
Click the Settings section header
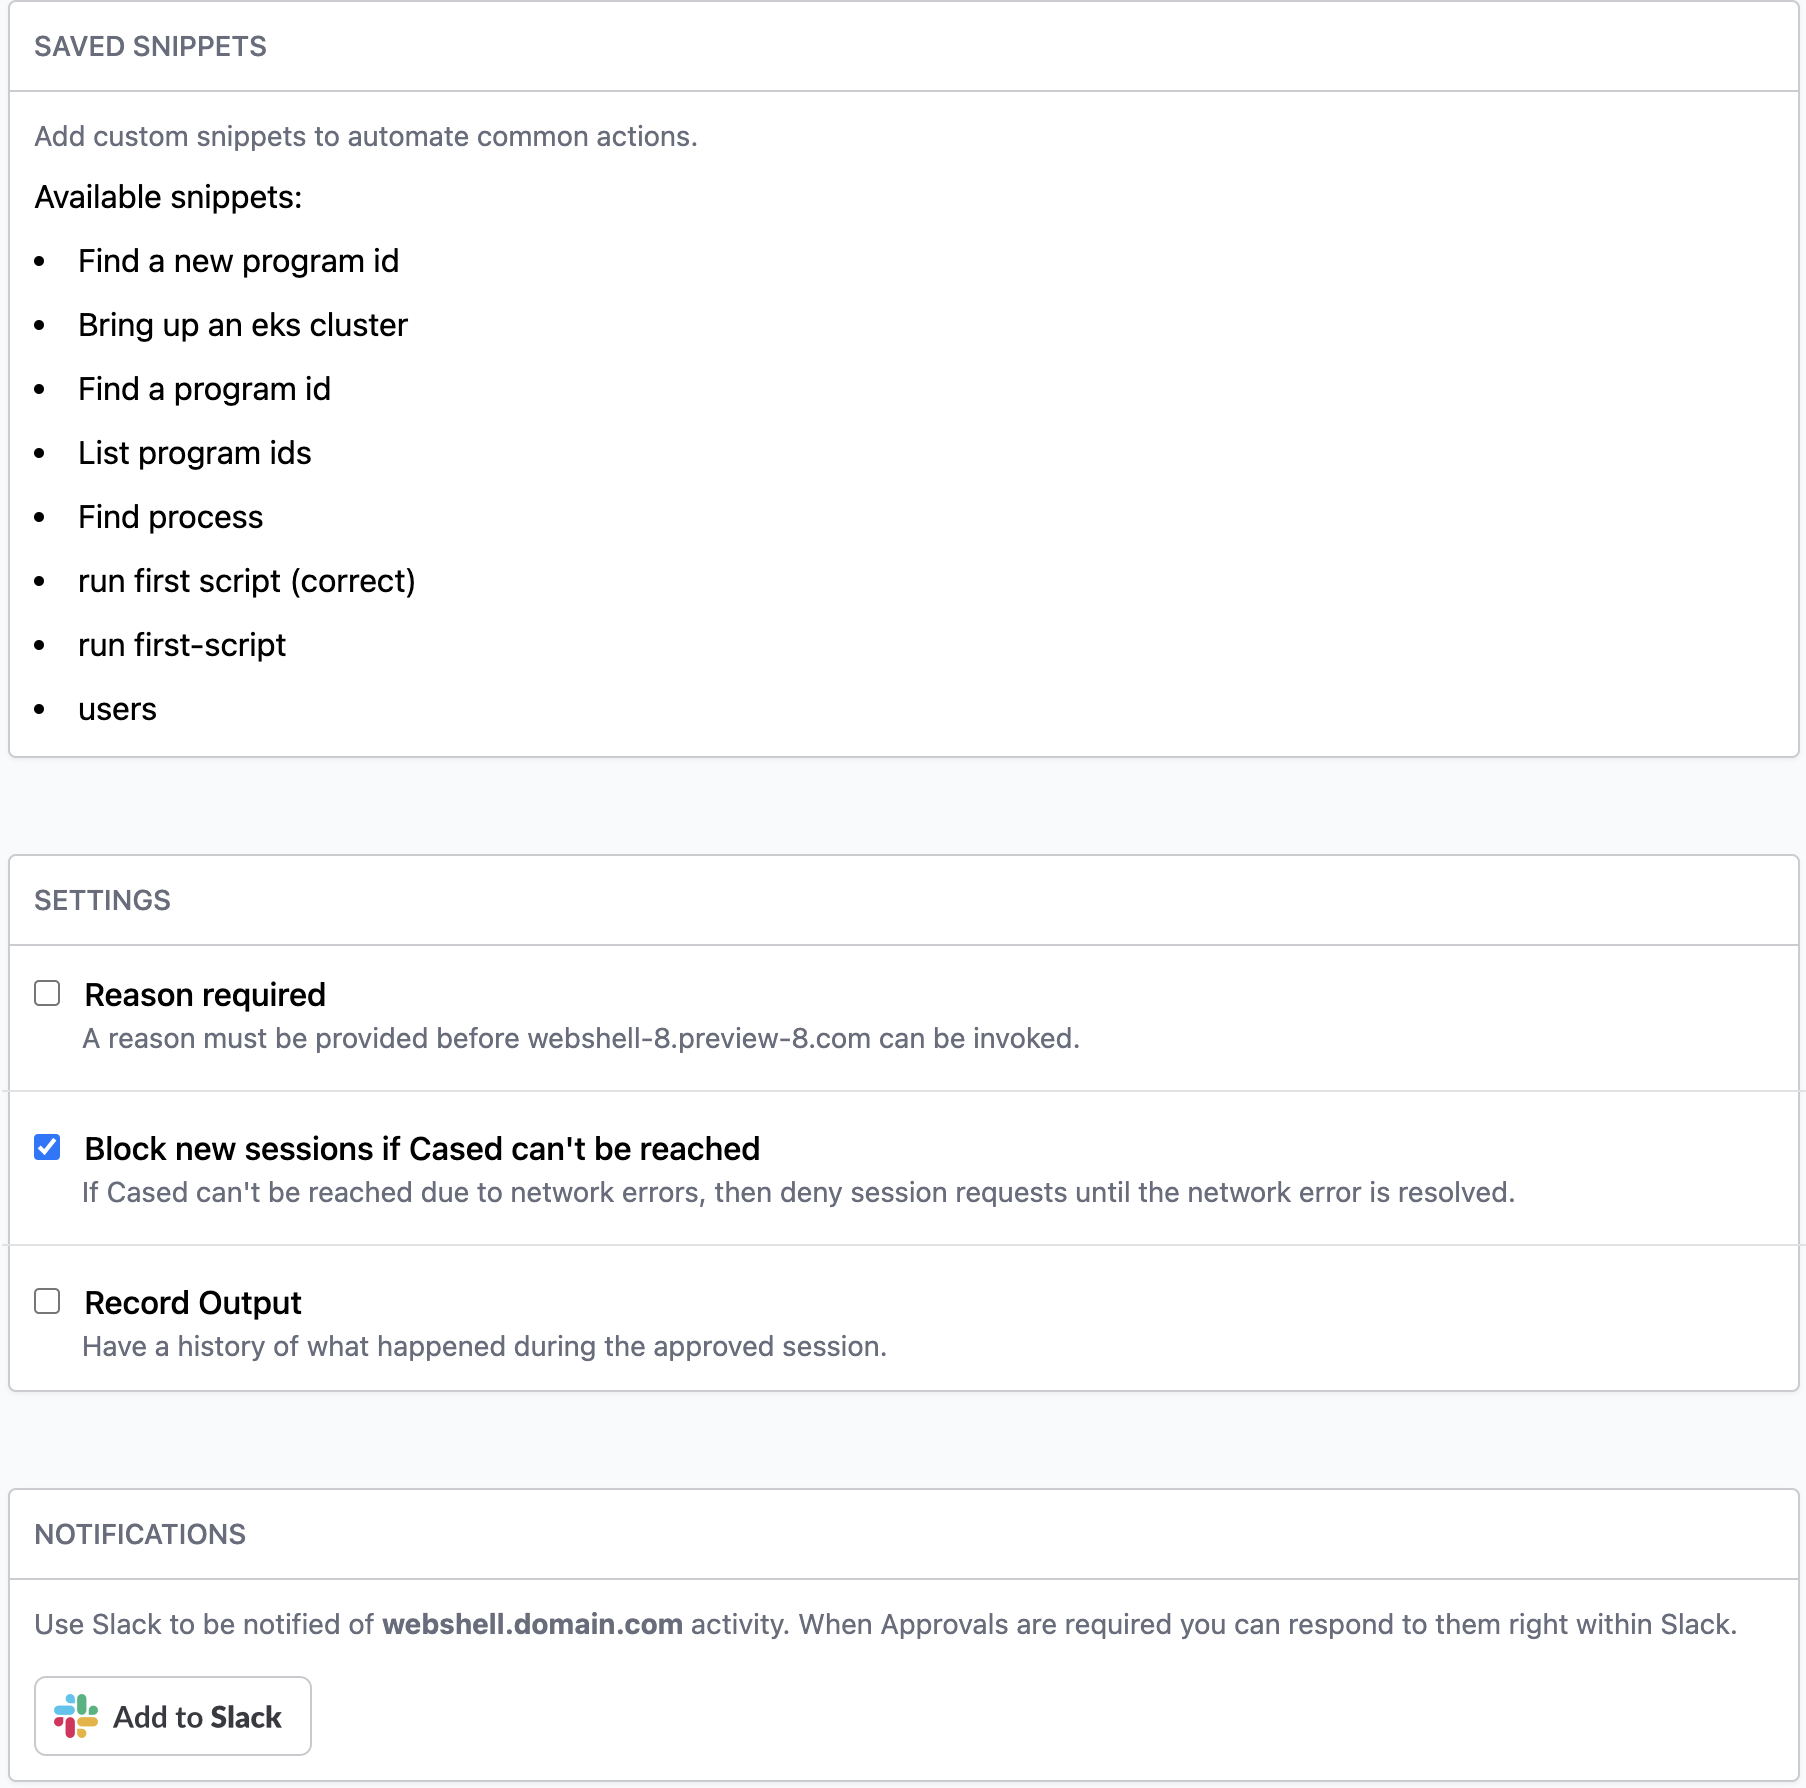click(x=103, y=901)
